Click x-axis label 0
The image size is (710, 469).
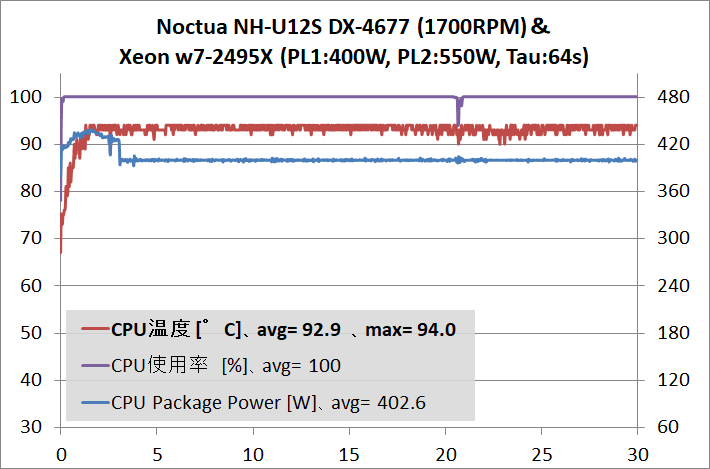click(x=61, y=455)
